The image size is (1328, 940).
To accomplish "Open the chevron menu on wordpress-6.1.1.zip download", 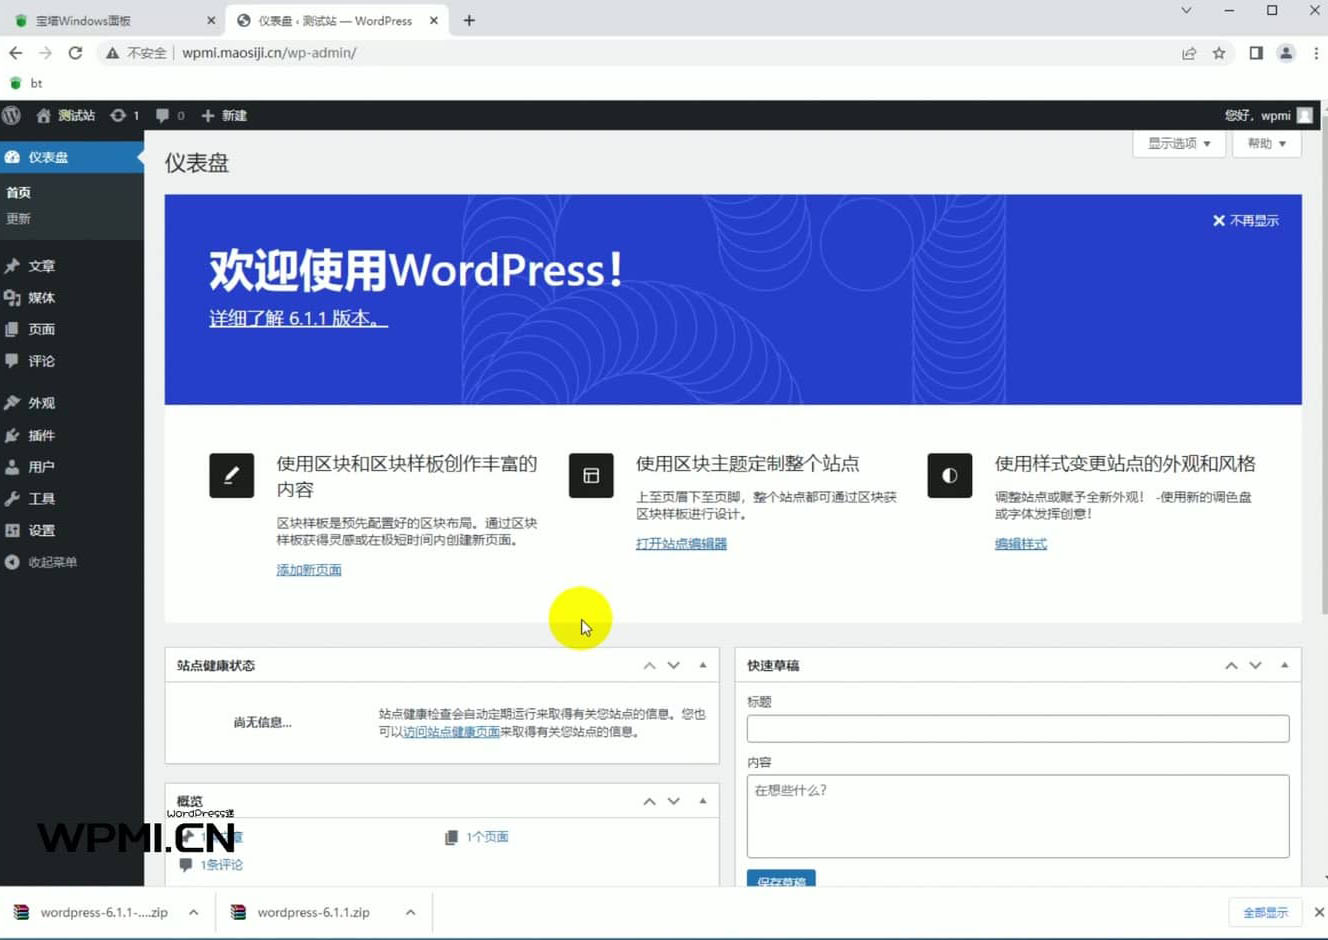I will pyautogui.click(x=410, y=911).
